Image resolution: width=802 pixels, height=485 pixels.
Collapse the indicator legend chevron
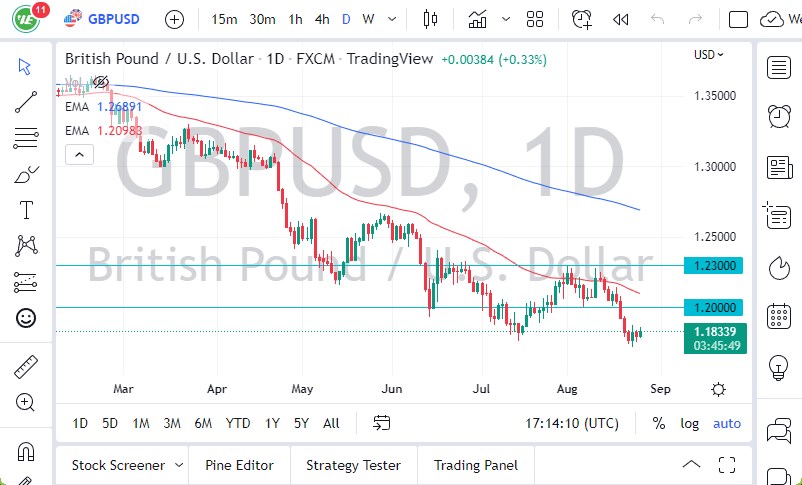click(x=79, y=154)
